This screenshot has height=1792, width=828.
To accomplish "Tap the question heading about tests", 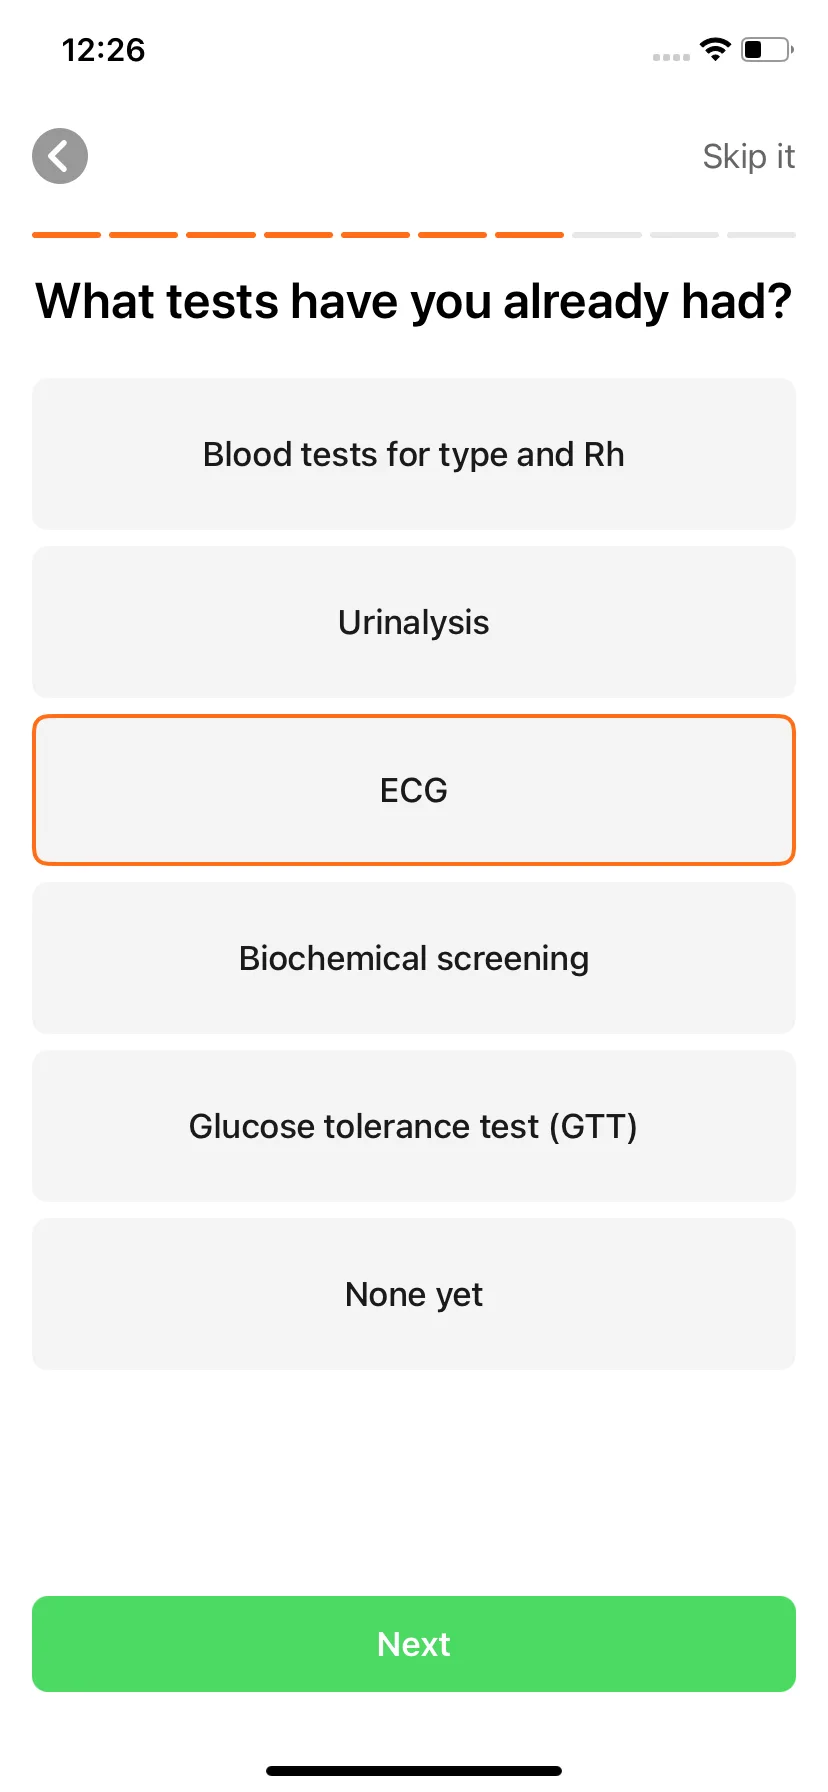I will [x=414, y=301].
